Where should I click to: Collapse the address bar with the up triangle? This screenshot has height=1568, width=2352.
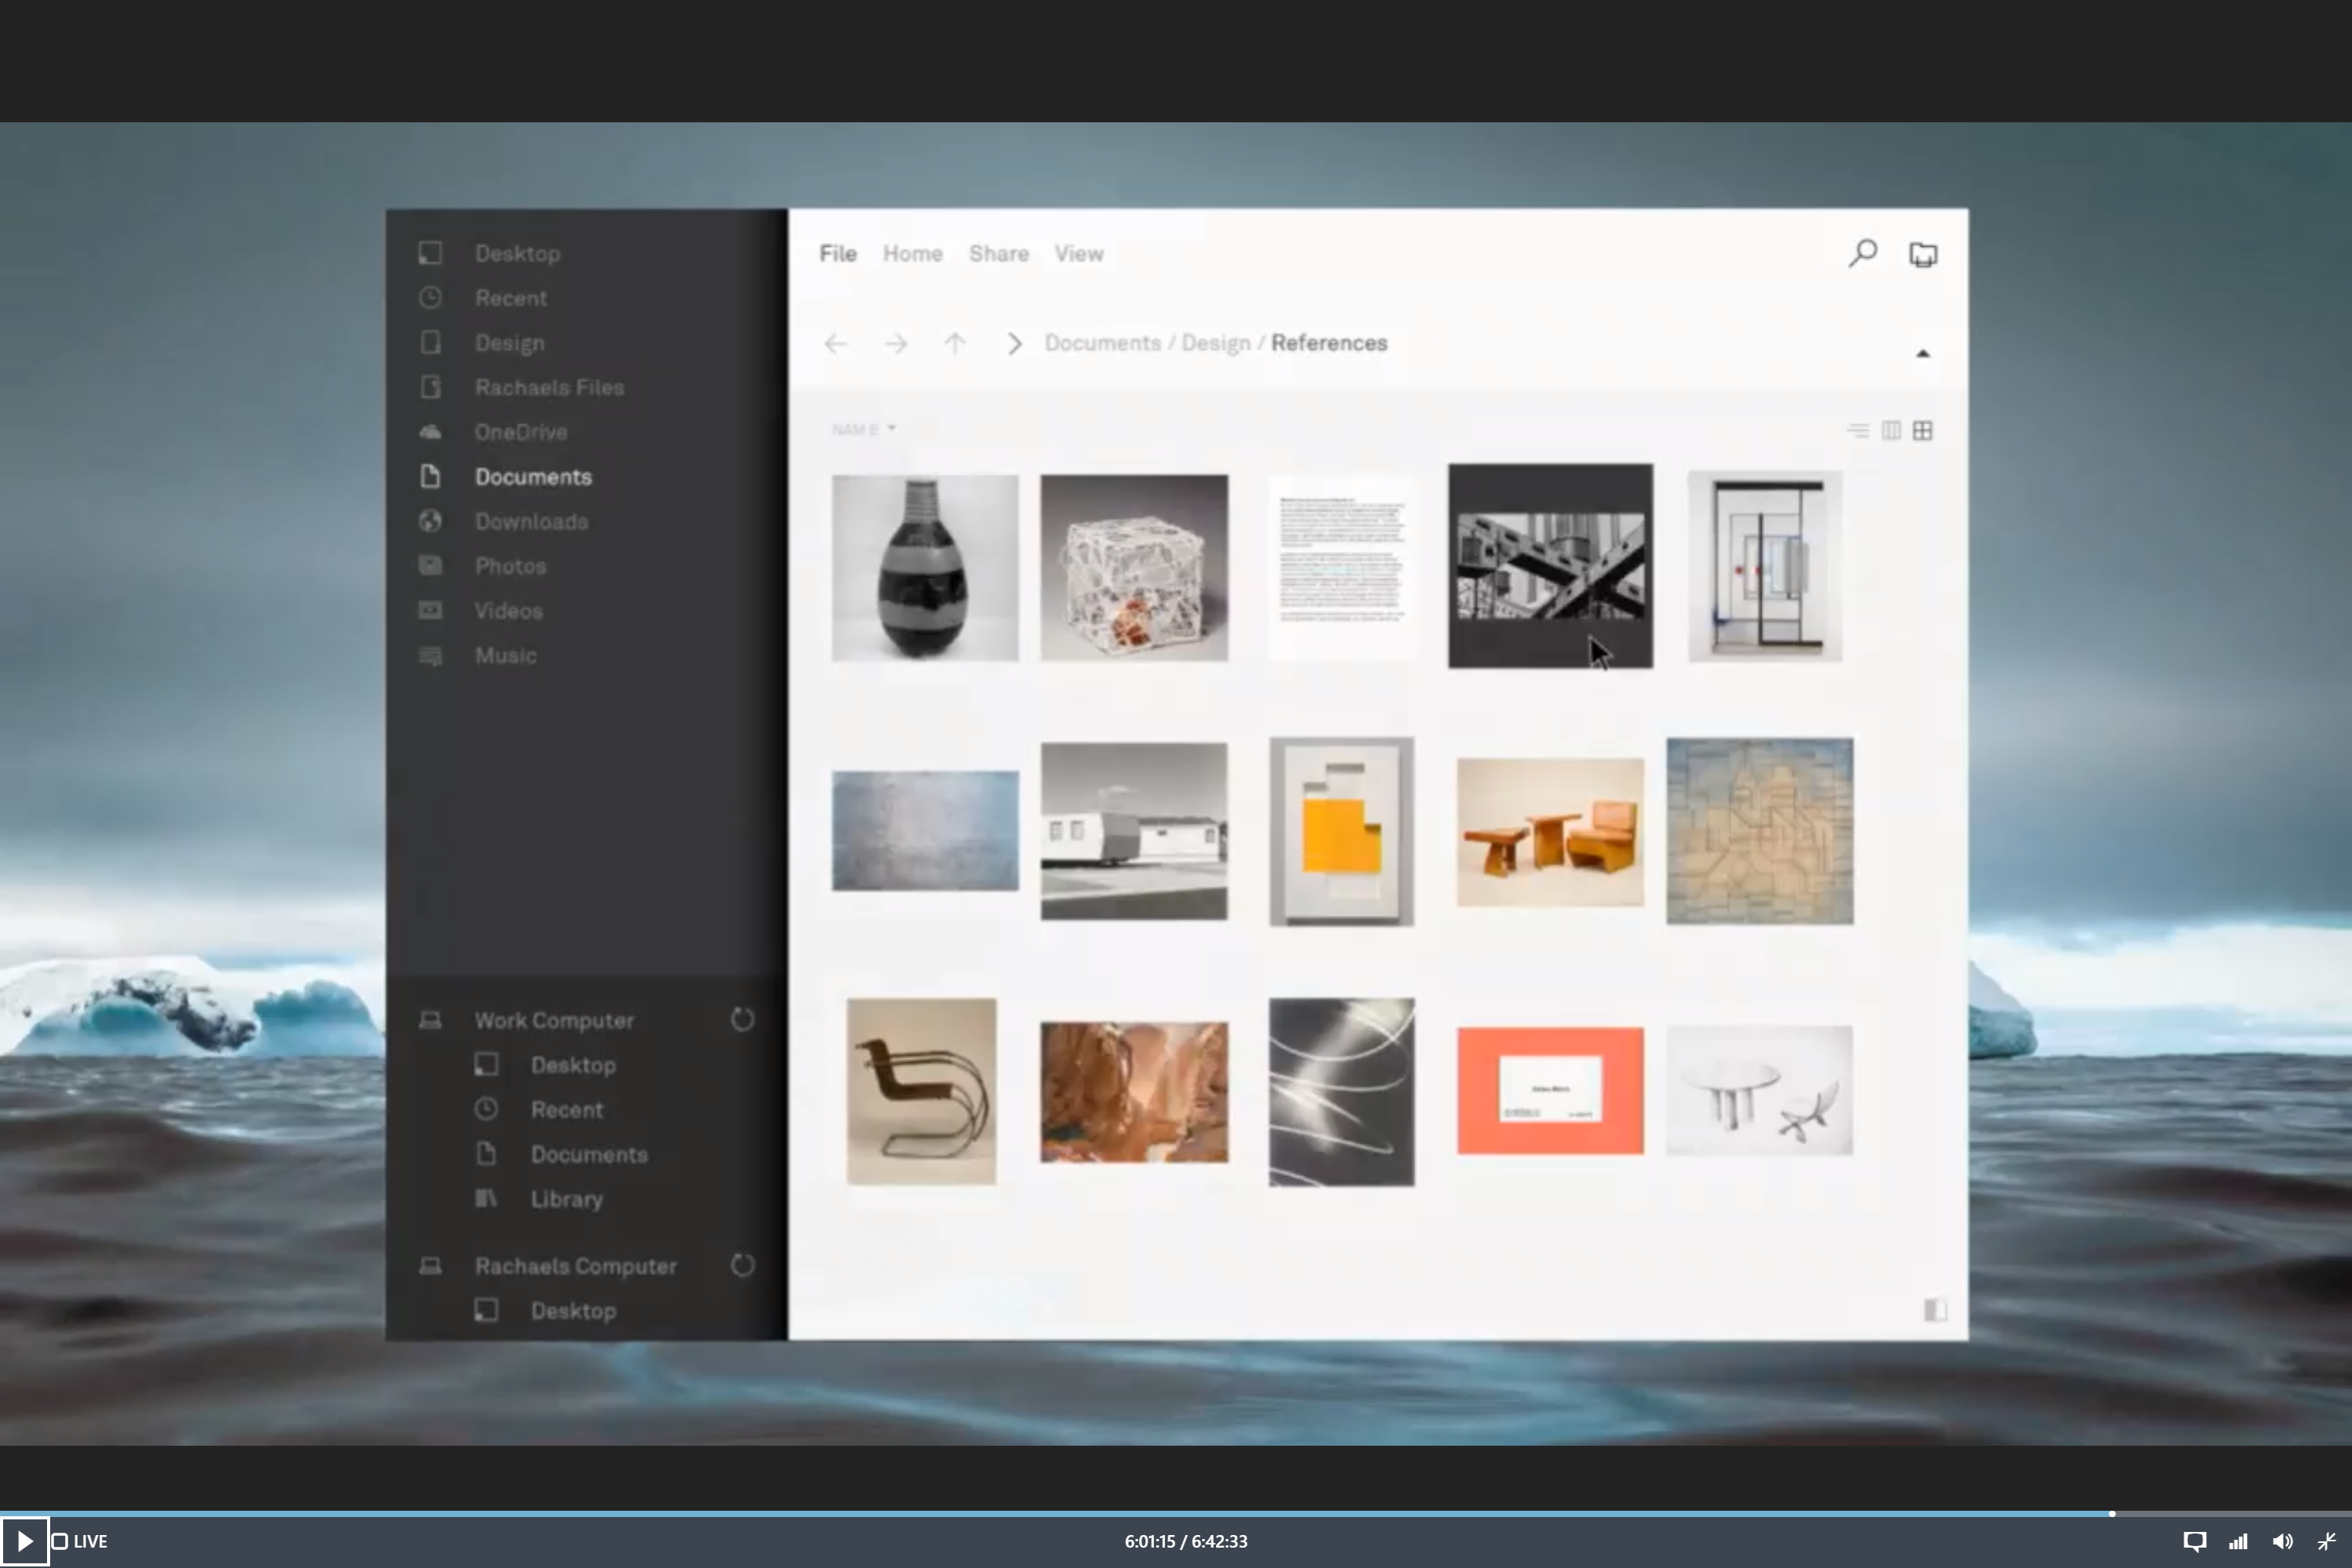1922,353
